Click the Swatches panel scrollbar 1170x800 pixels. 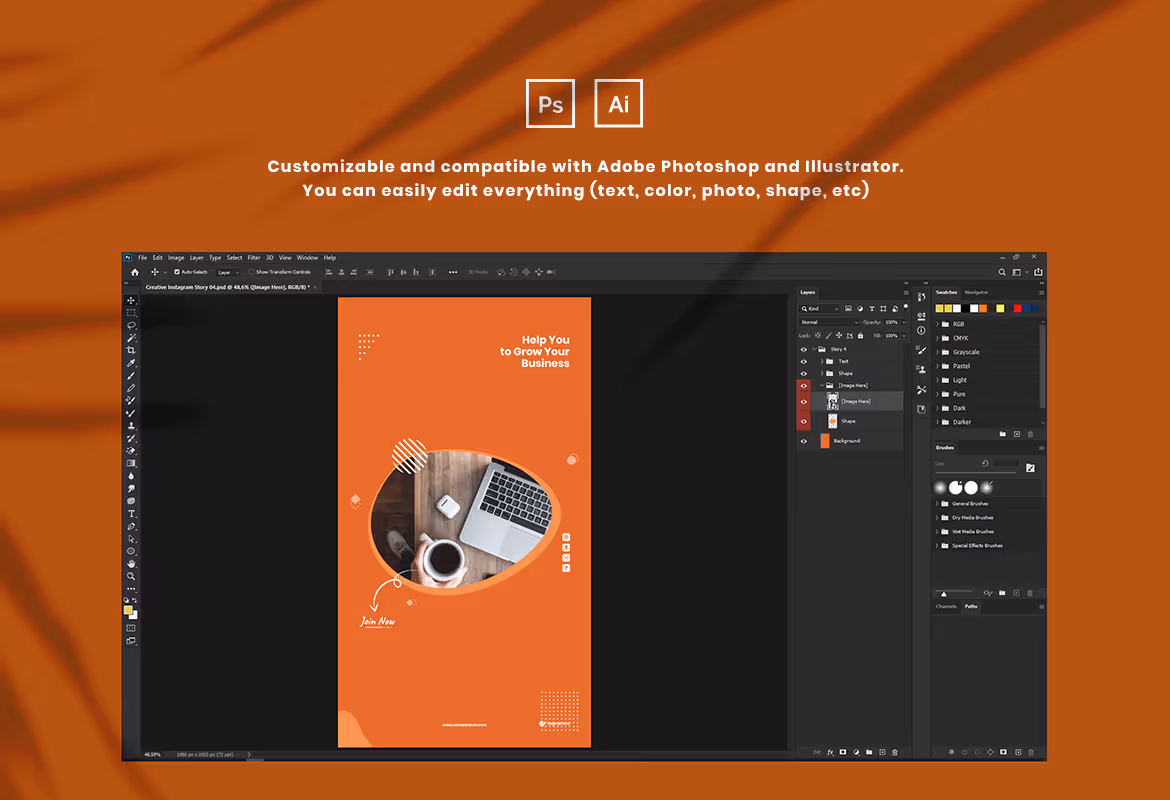pos(1042,366)
